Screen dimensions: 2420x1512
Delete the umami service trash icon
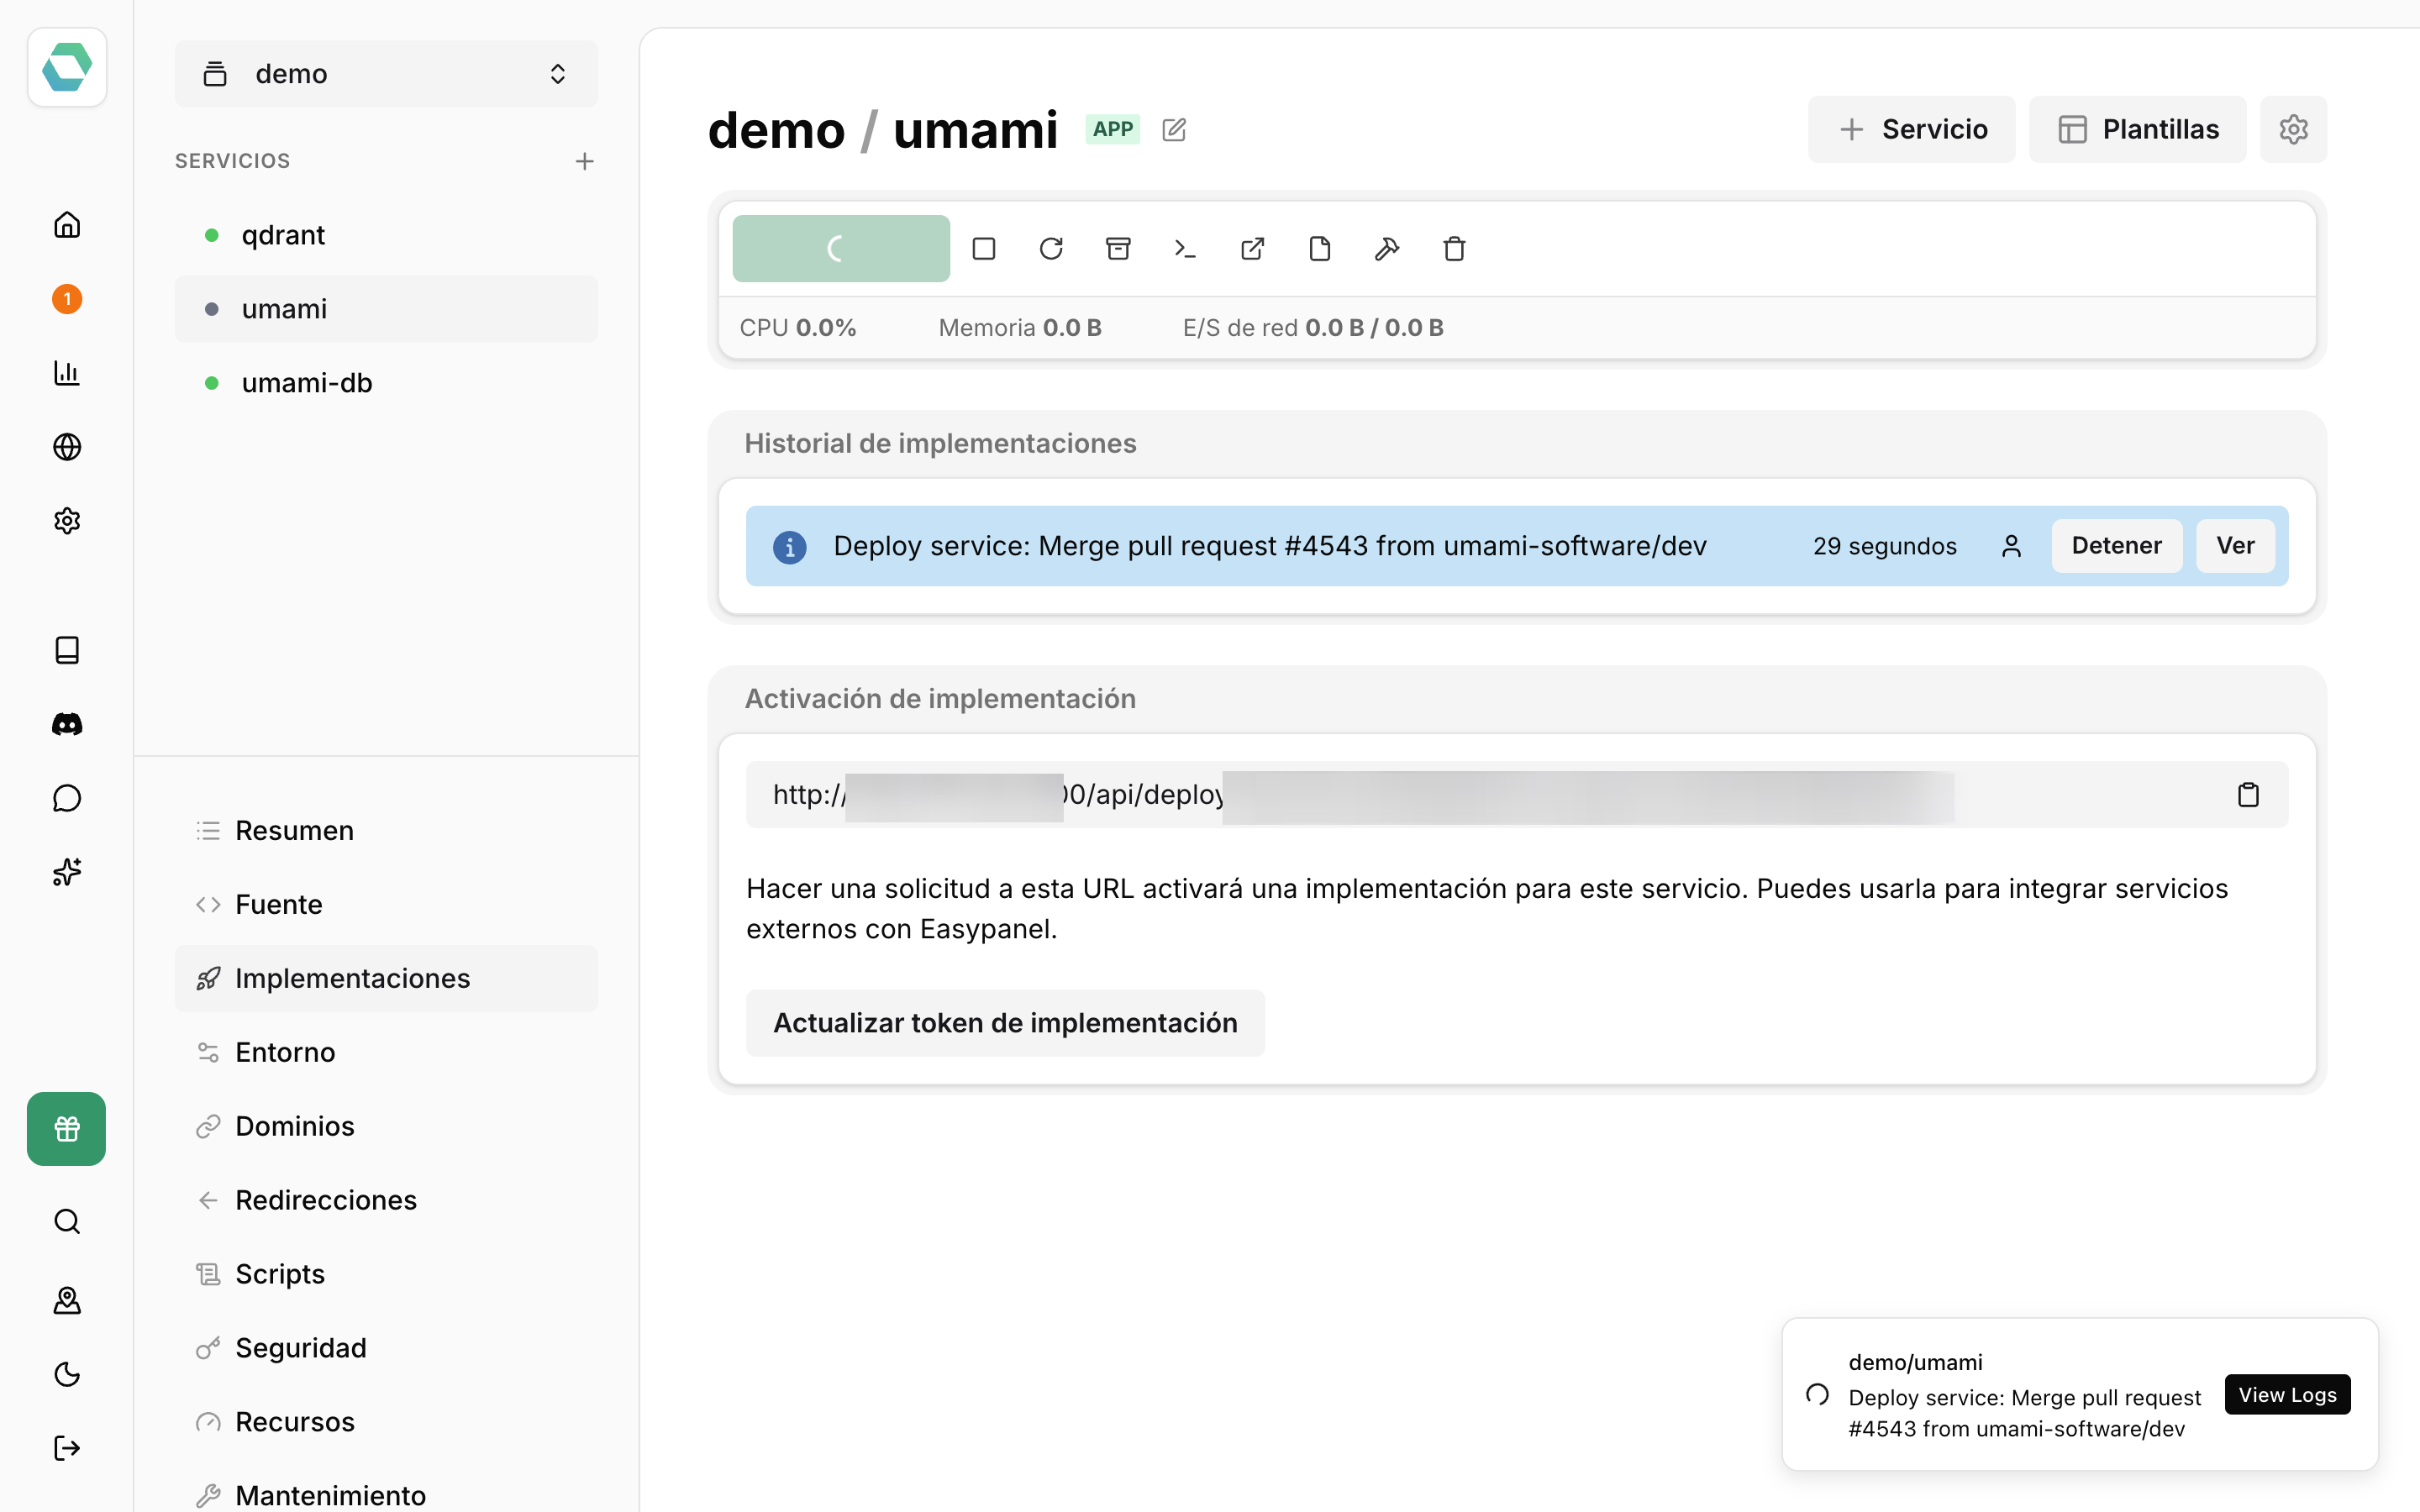[1455, 249]
